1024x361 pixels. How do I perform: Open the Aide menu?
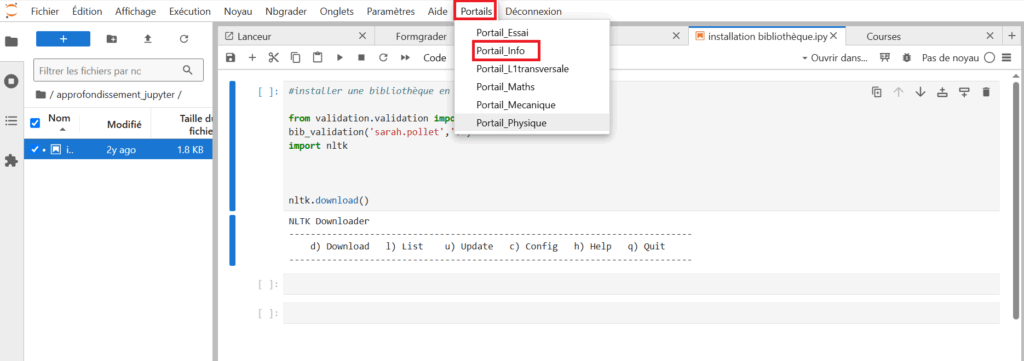click(438, 11)
